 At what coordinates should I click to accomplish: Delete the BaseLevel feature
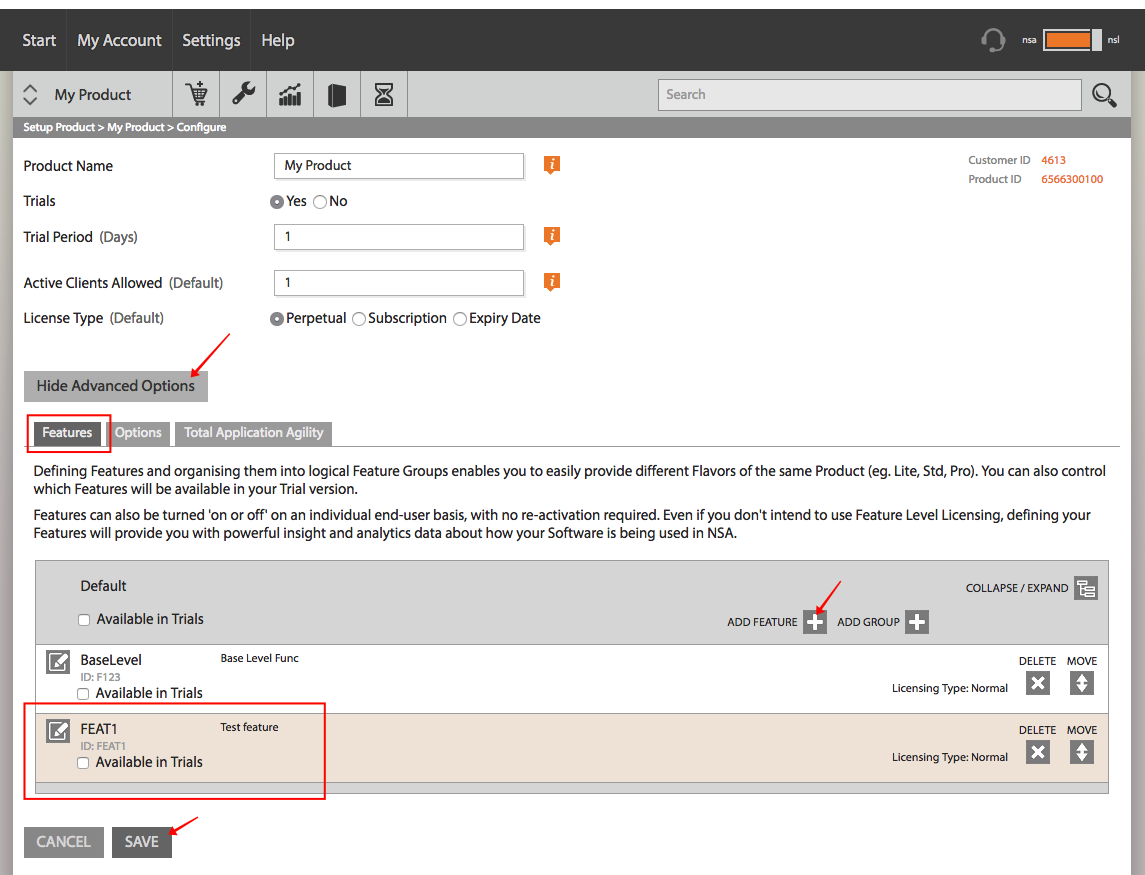[x=1038, y=684]
